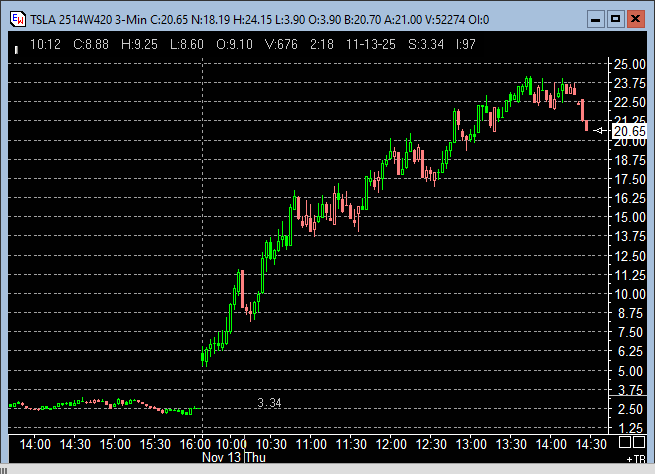
Task: Click the 3.34 settlement label on chart
Action: 269,403
